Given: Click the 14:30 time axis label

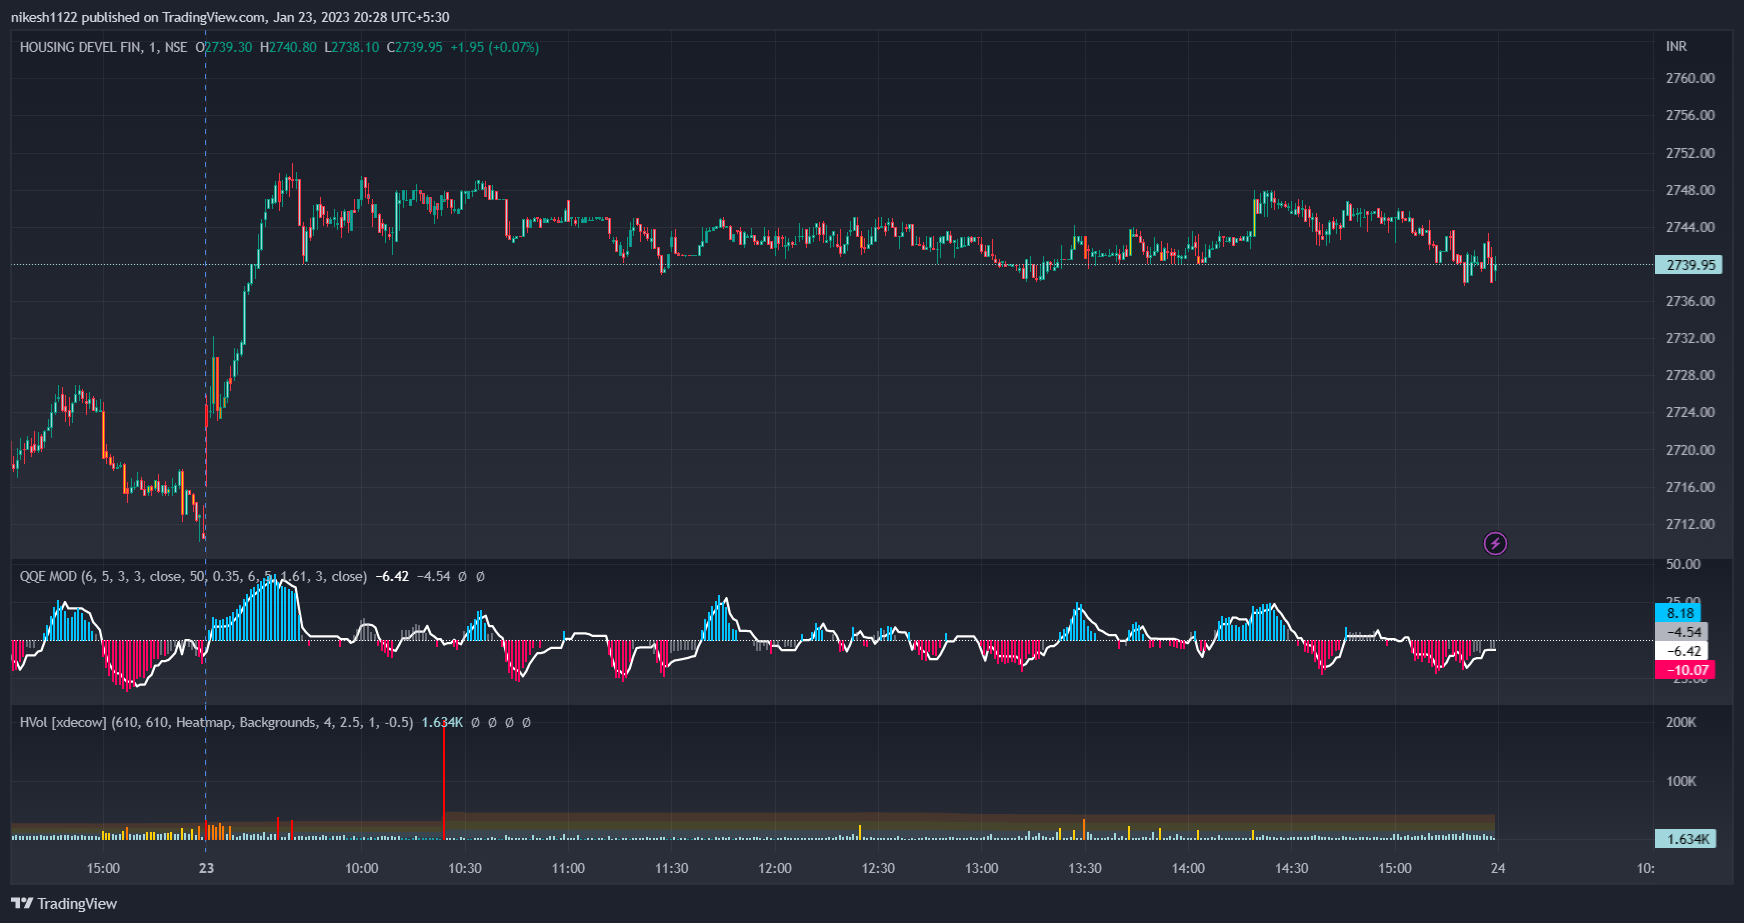Looking at the screenshot, I should click(1291, 868).
